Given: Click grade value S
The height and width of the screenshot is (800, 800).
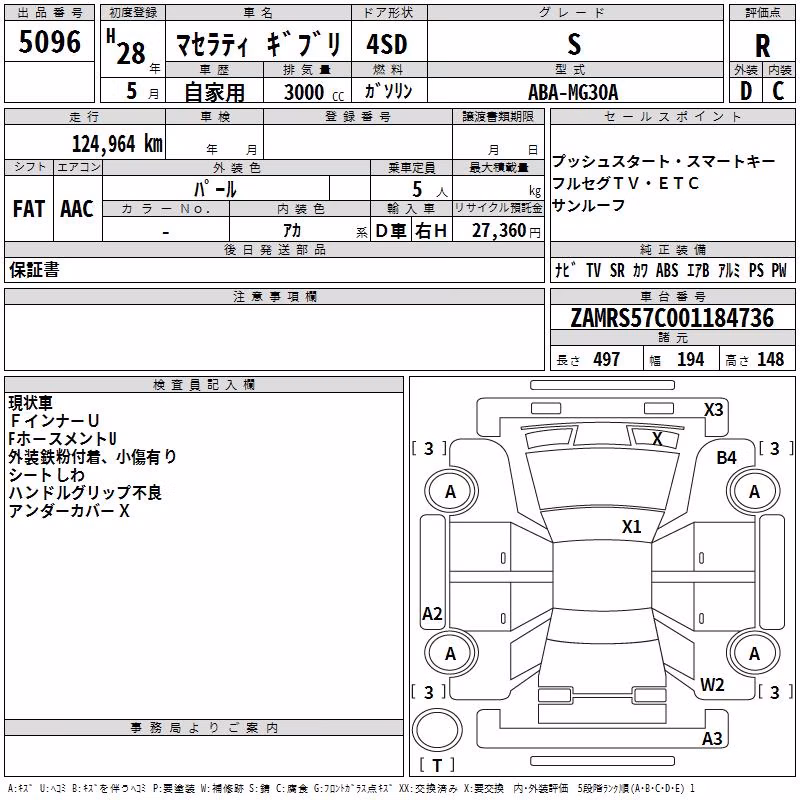Looking at the screenshot, I should tap(574, 44).
